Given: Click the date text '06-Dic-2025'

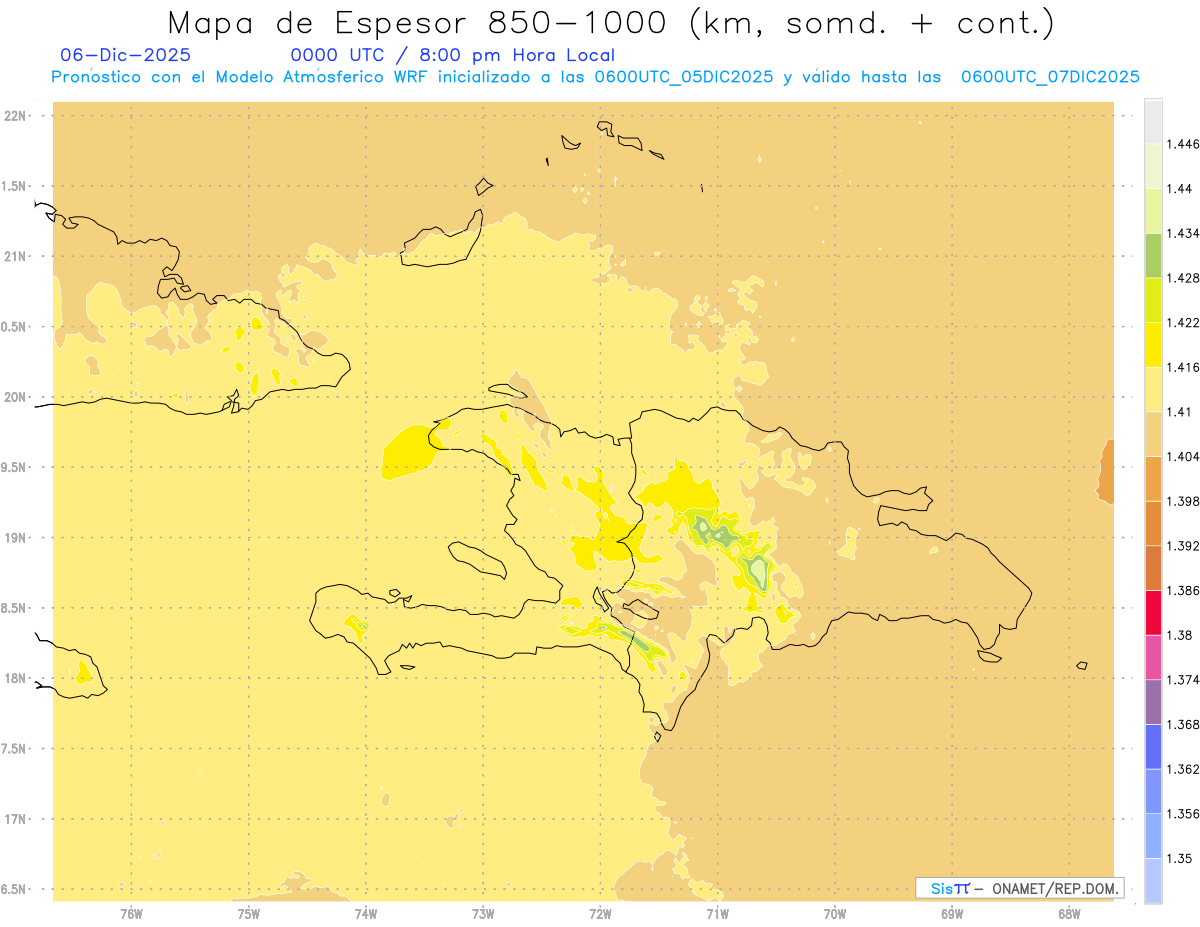Looking at the screenshot, I should tap(125, 55).
